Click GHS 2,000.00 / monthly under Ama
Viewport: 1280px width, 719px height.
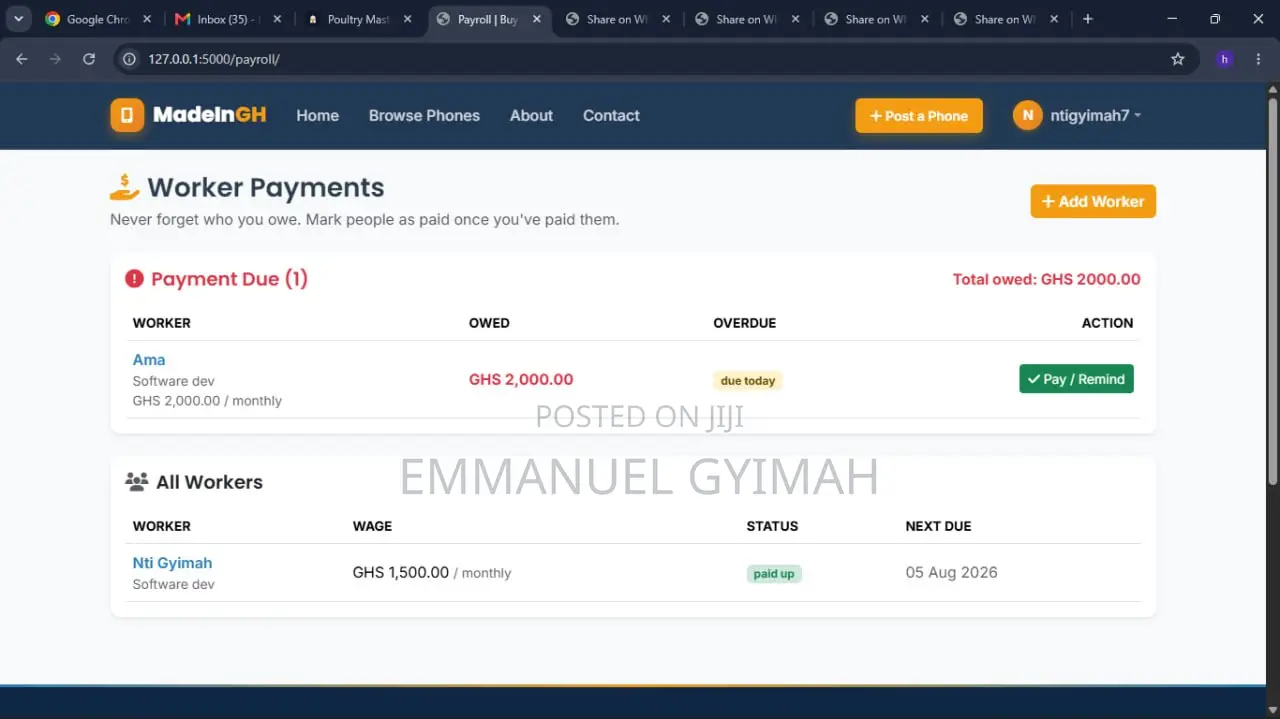pyautogui.click(x=207, y=401)
